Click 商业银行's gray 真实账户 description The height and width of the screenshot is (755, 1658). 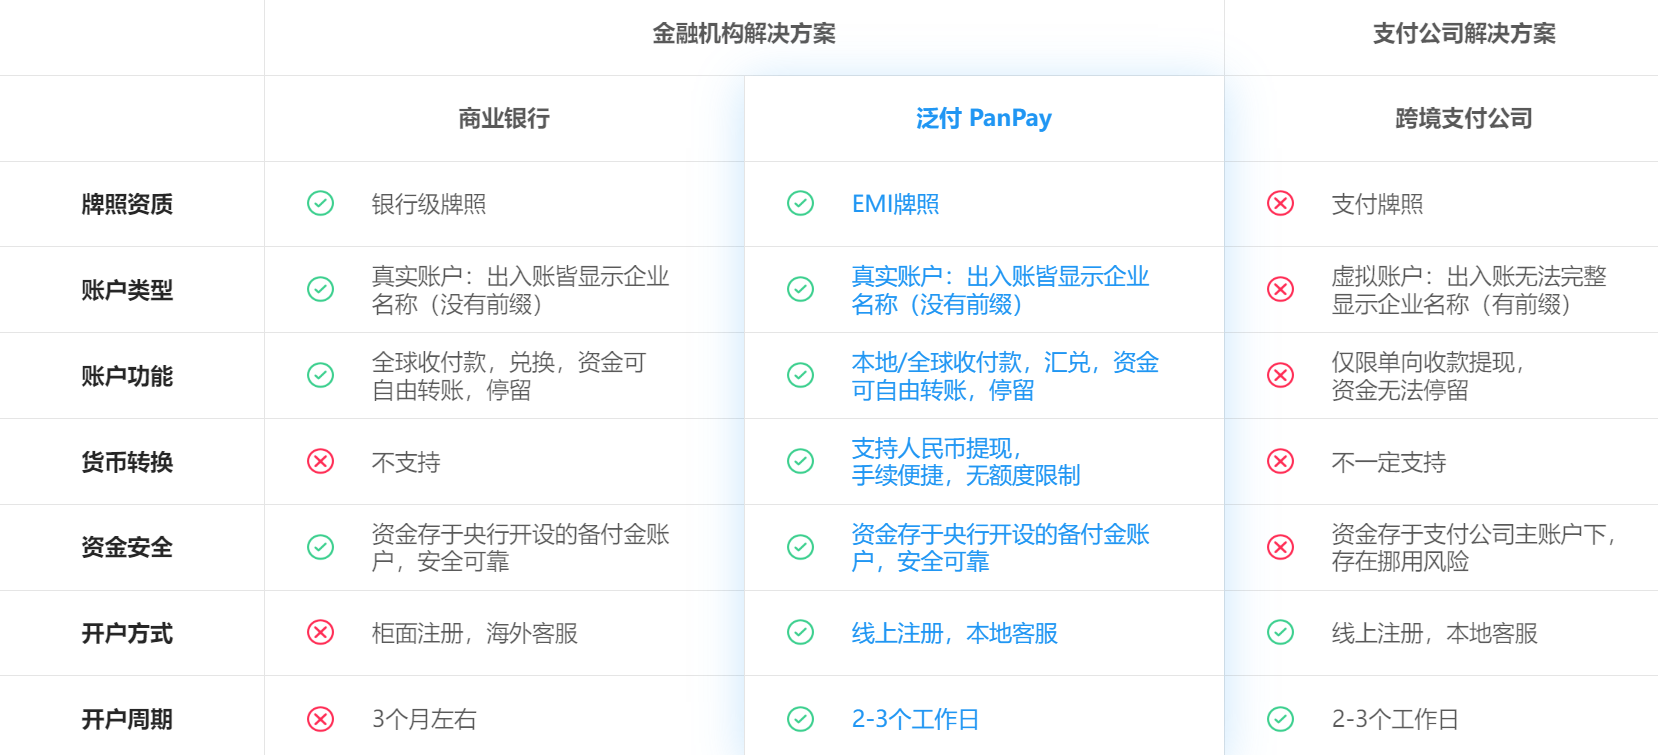coord(520,290)
